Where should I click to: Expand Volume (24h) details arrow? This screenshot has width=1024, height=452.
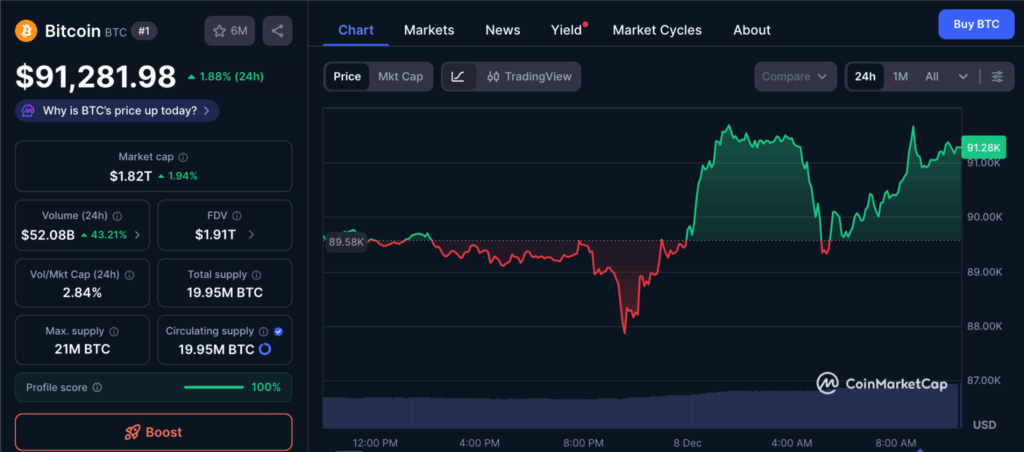(137, 235)
